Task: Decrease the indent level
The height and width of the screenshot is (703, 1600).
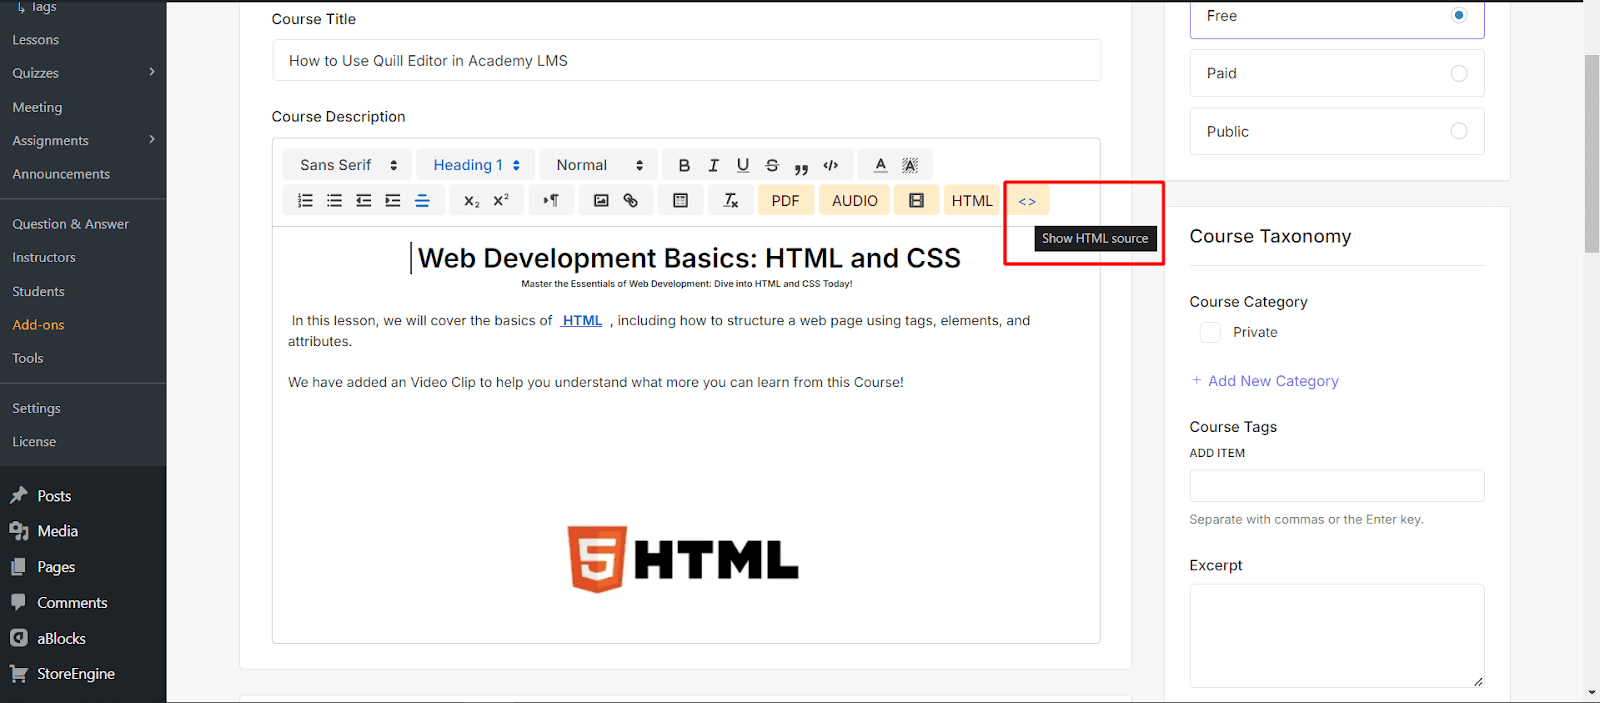Action: [x=363, y=201]
